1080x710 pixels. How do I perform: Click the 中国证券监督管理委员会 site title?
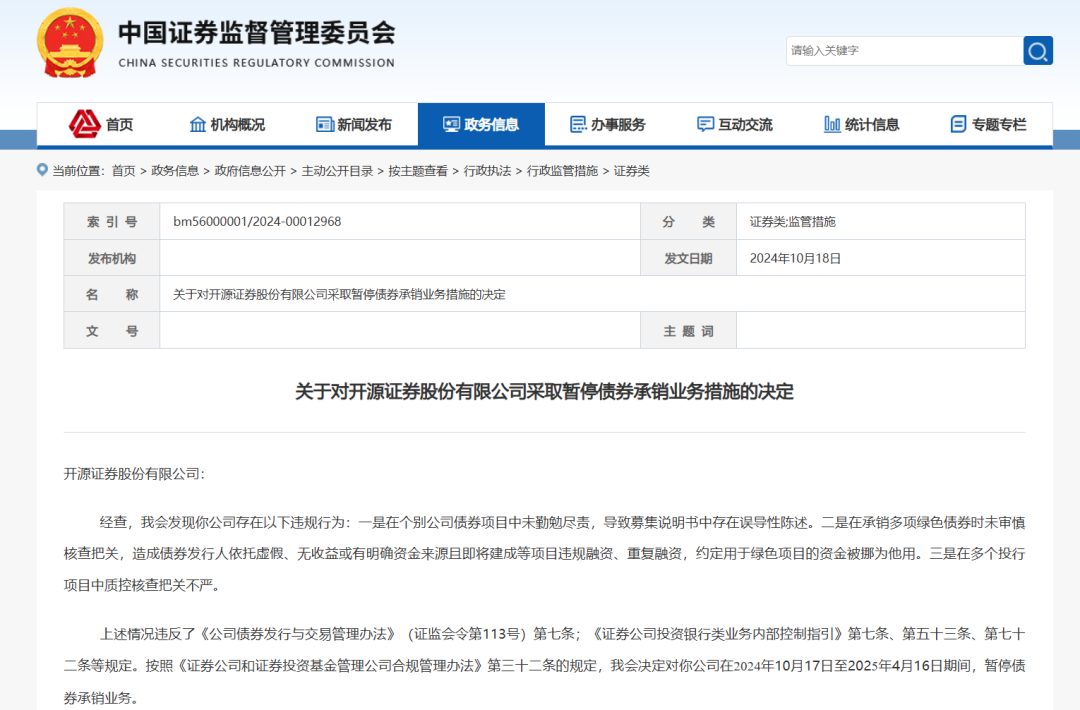click(x=256, y=33)
